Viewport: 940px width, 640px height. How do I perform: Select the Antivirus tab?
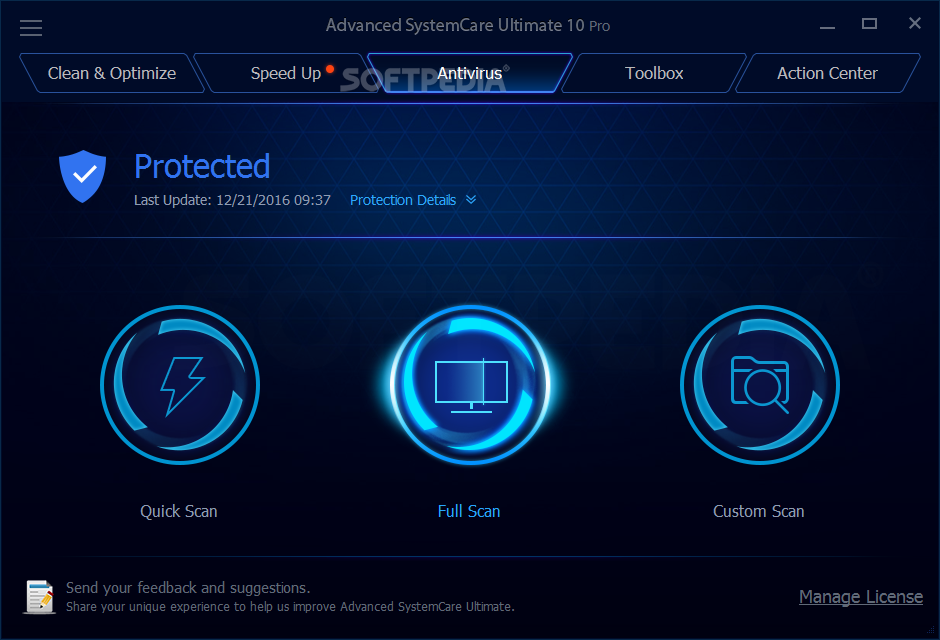coord(469,73)
